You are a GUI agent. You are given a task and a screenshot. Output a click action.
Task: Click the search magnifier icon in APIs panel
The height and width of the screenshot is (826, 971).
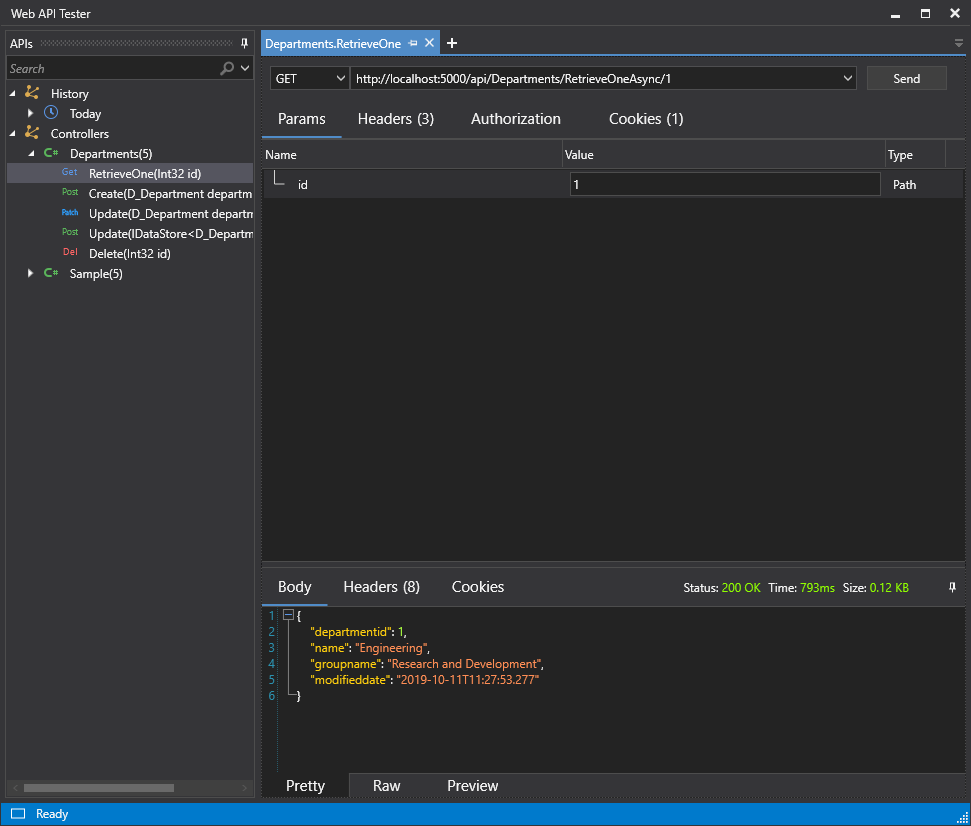coord(227,68)
